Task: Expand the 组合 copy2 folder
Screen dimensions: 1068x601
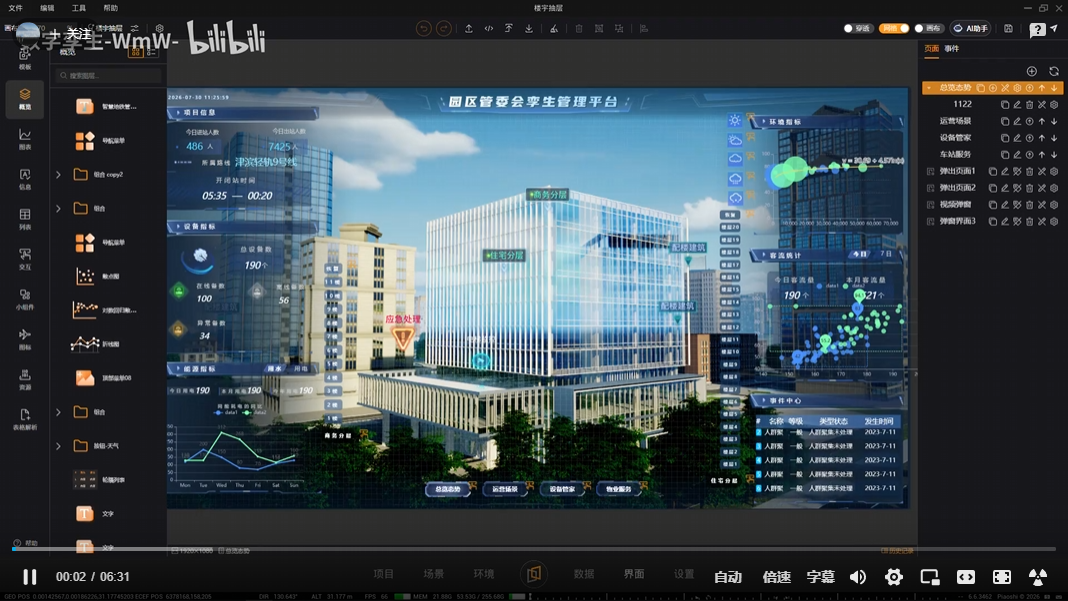Action: pos(58,175)
